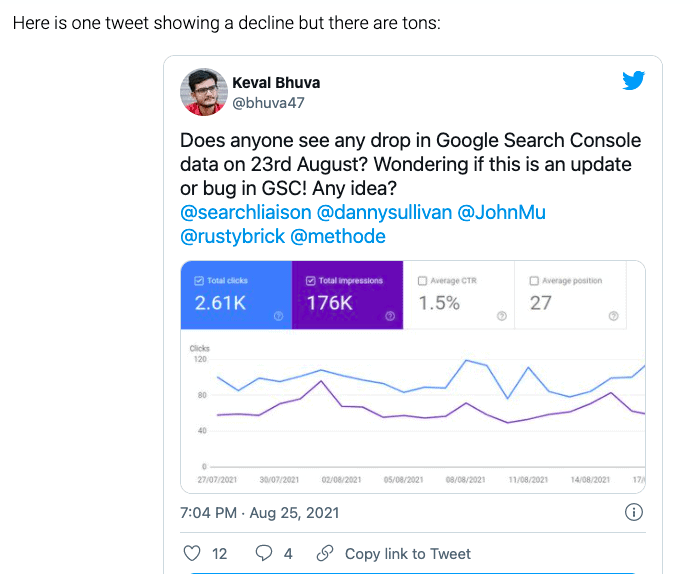Viewport: 693px width, 574px height.
Task: Click the Total clicks help icon
Action: pos(278,316)
